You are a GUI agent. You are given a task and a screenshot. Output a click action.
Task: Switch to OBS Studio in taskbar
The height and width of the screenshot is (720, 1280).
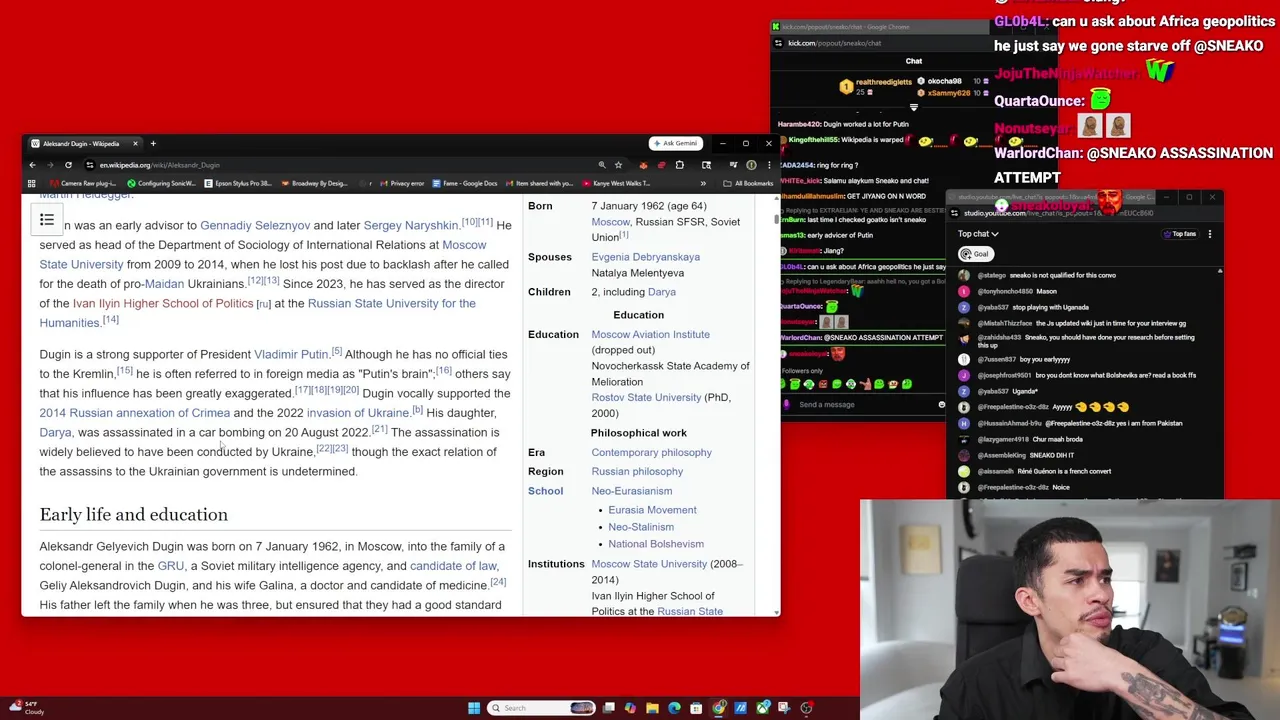807,708
